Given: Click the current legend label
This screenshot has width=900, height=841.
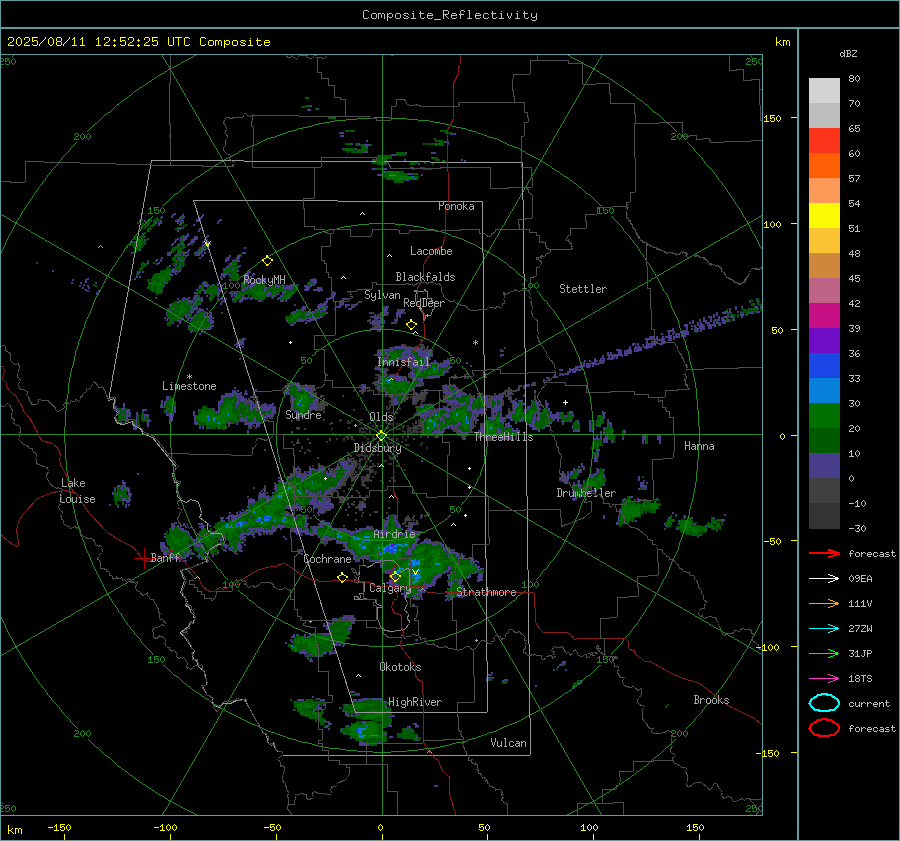Looking at the screenshot, I should (869, 703).
